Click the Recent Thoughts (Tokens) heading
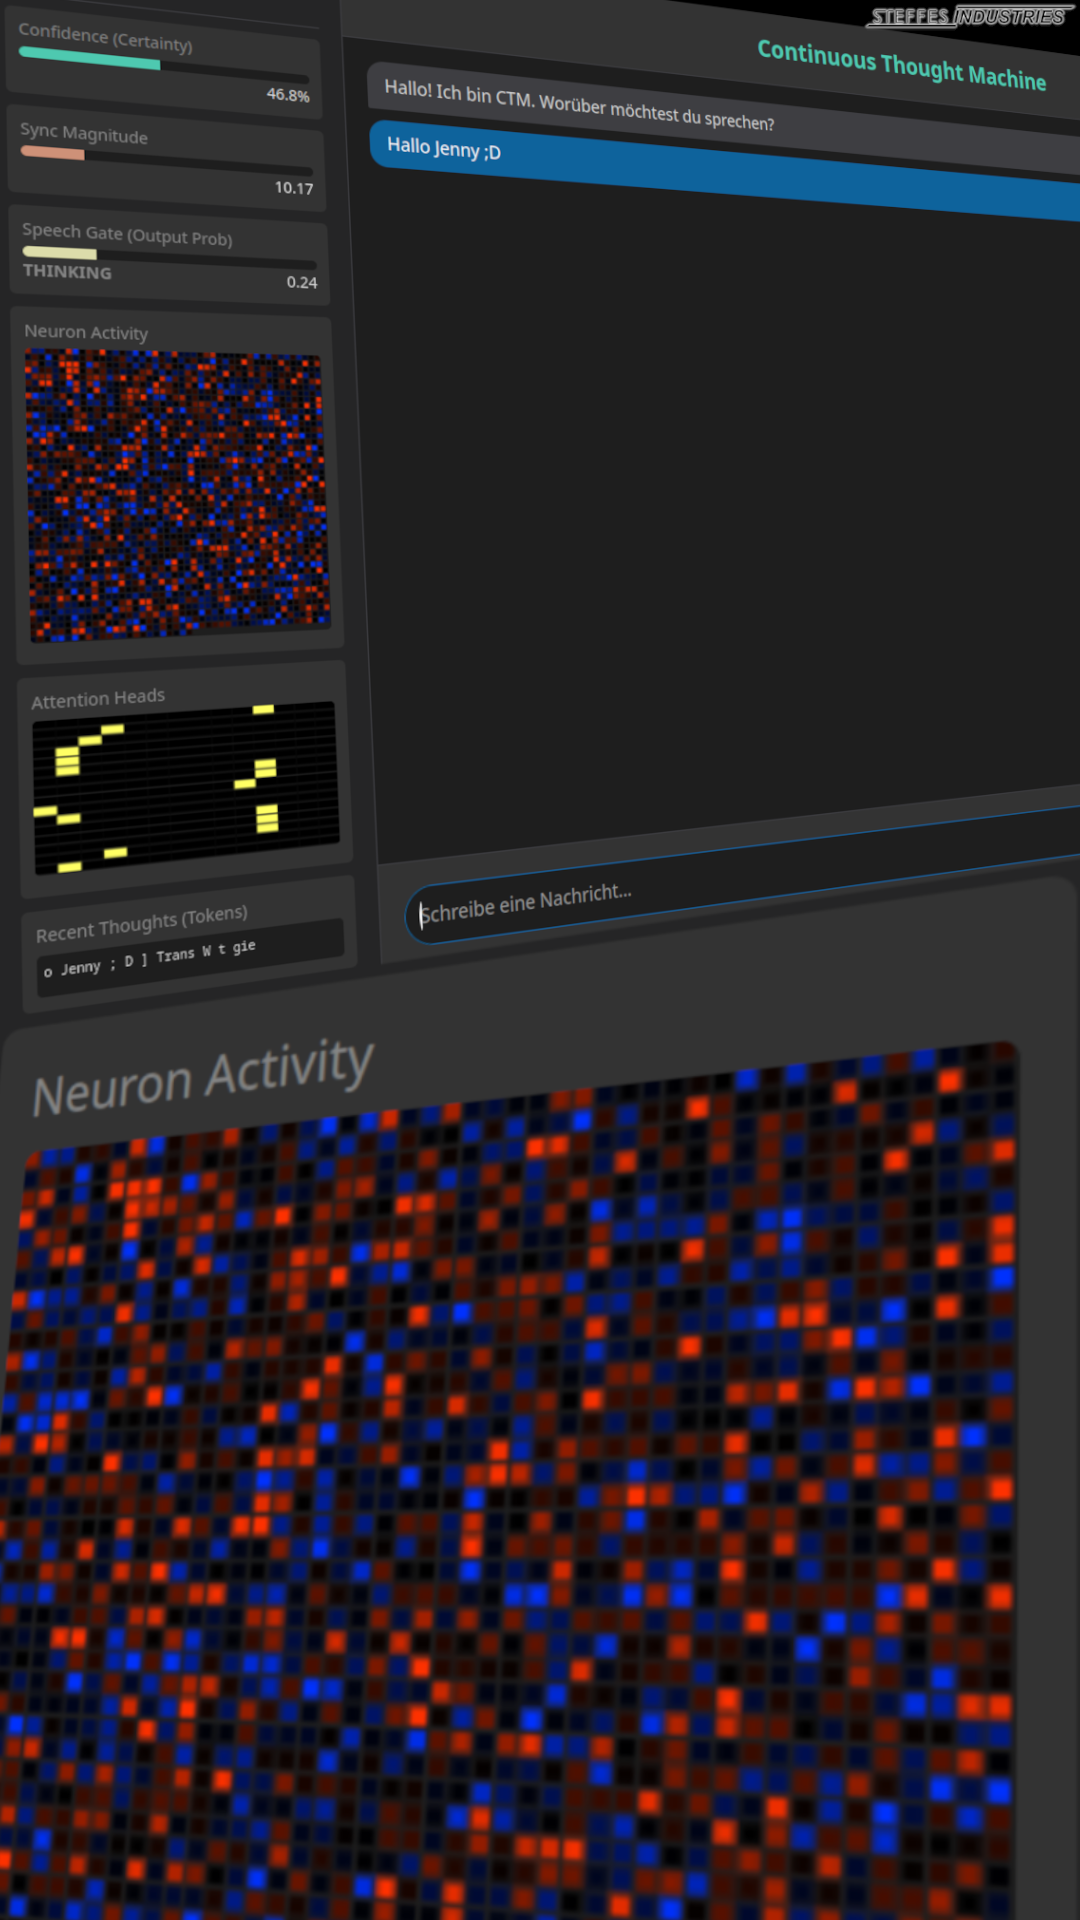 click(141, 925)
